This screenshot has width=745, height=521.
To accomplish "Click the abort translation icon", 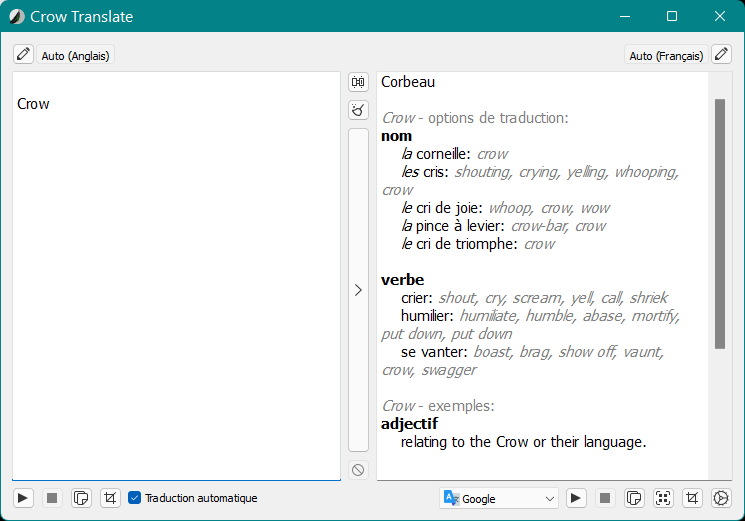I will (x=358, y=470).
